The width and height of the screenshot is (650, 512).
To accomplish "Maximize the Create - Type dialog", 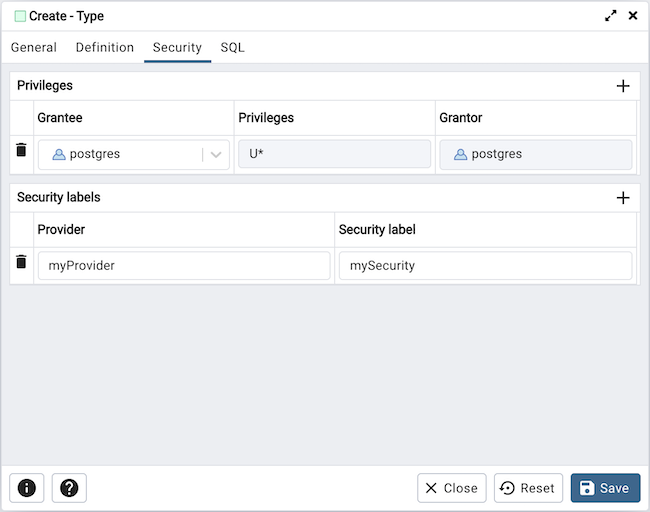I will (x=611, y=16).
